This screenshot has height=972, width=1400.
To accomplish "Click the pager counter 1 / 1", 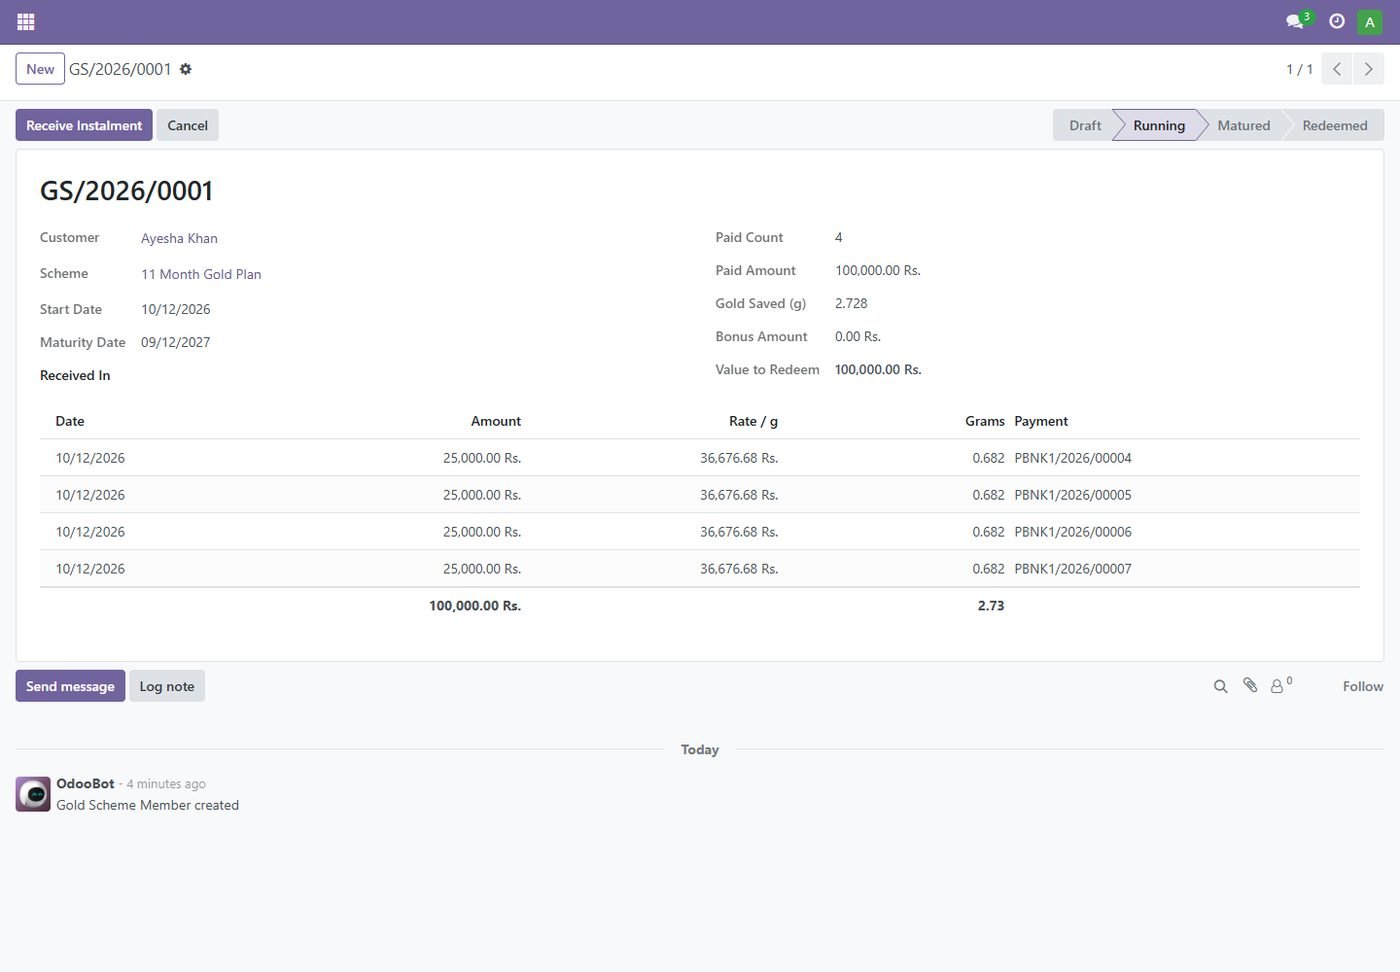I will click(x=1299, y=69).
